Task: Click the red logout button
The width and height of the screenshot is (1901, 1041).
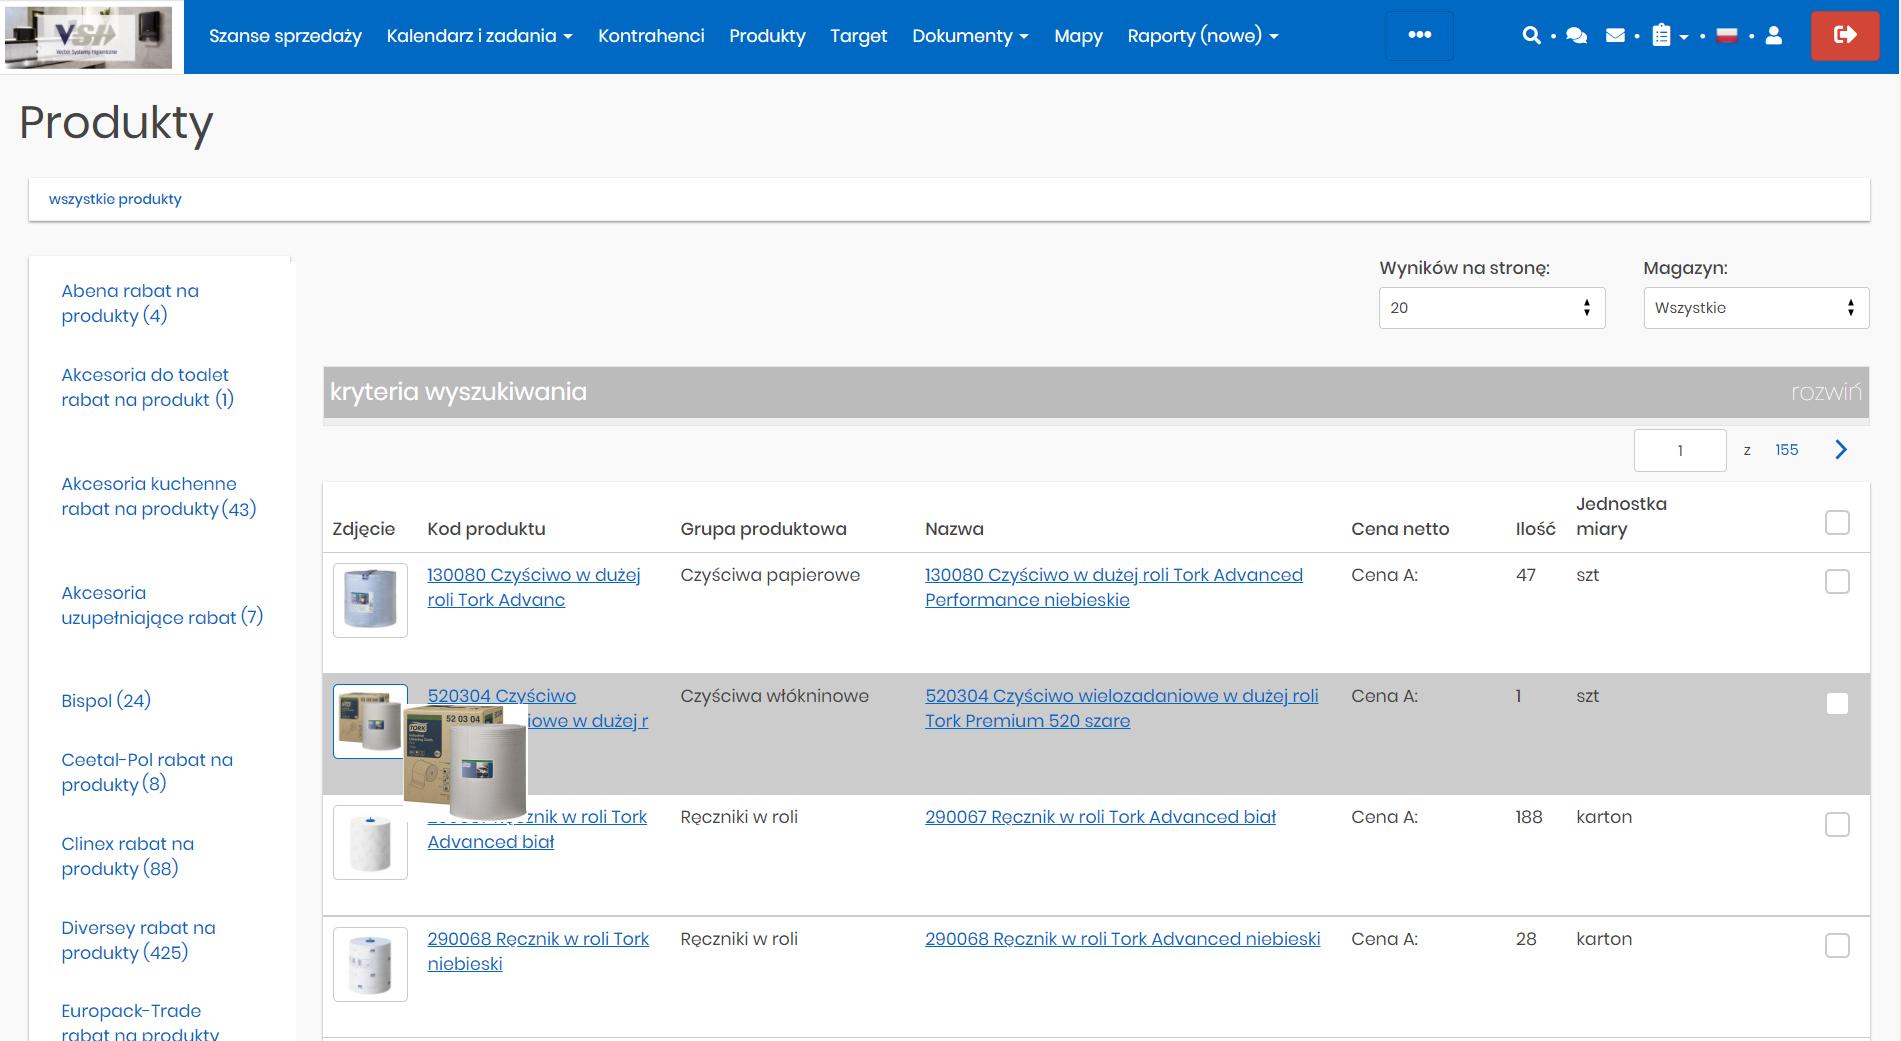Action: coord(1844,36)
